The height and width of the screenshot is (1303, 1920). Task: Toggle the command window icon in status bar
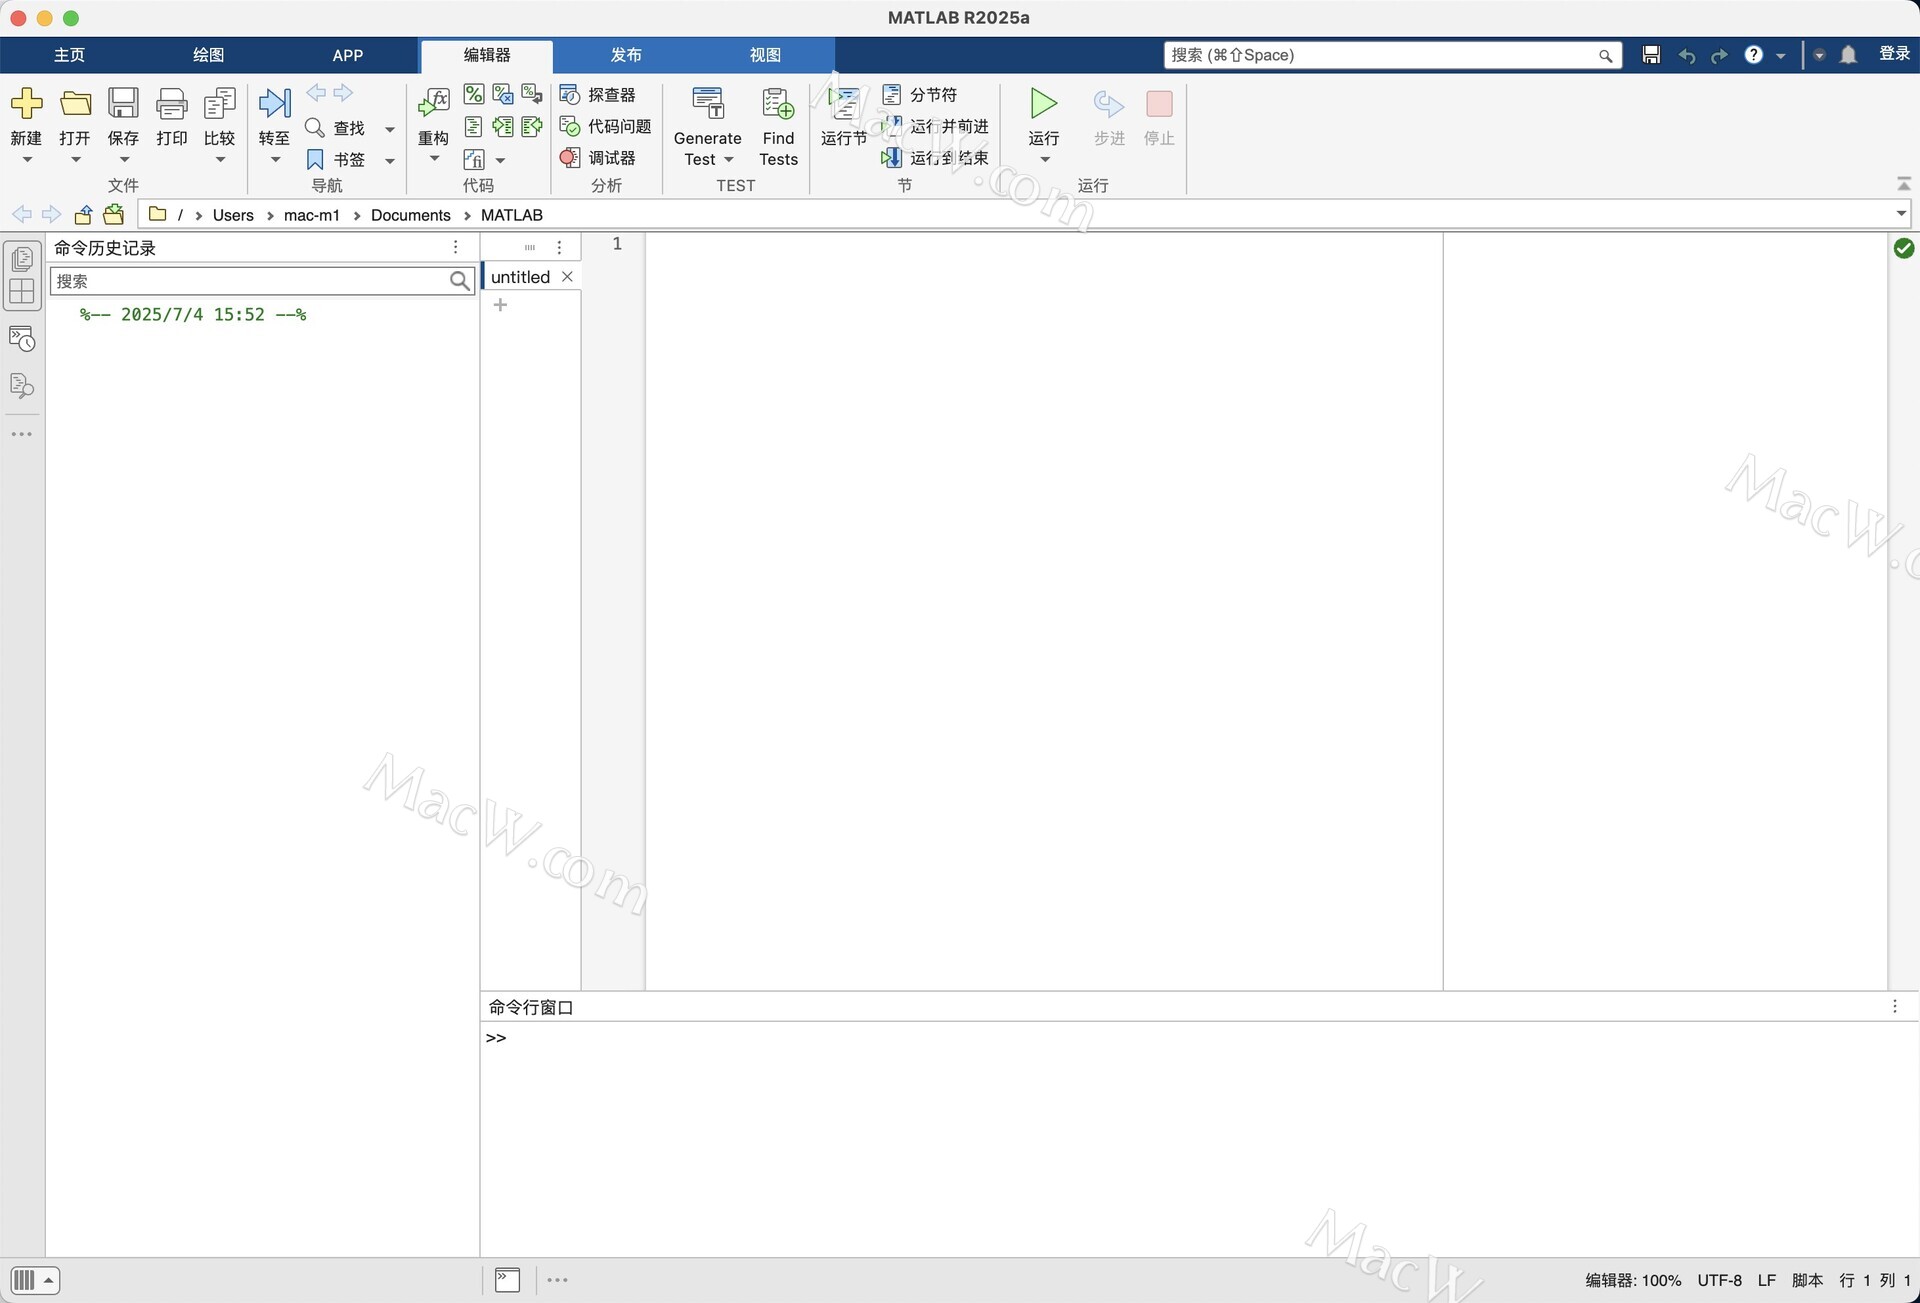tap(507, 1280)
